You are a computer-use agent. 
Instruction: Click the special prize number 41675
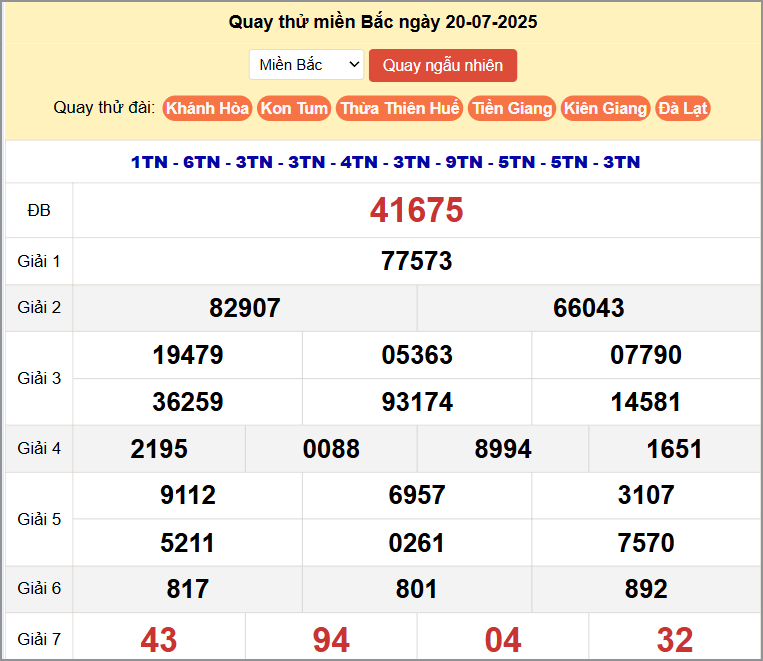pos(417,210)
